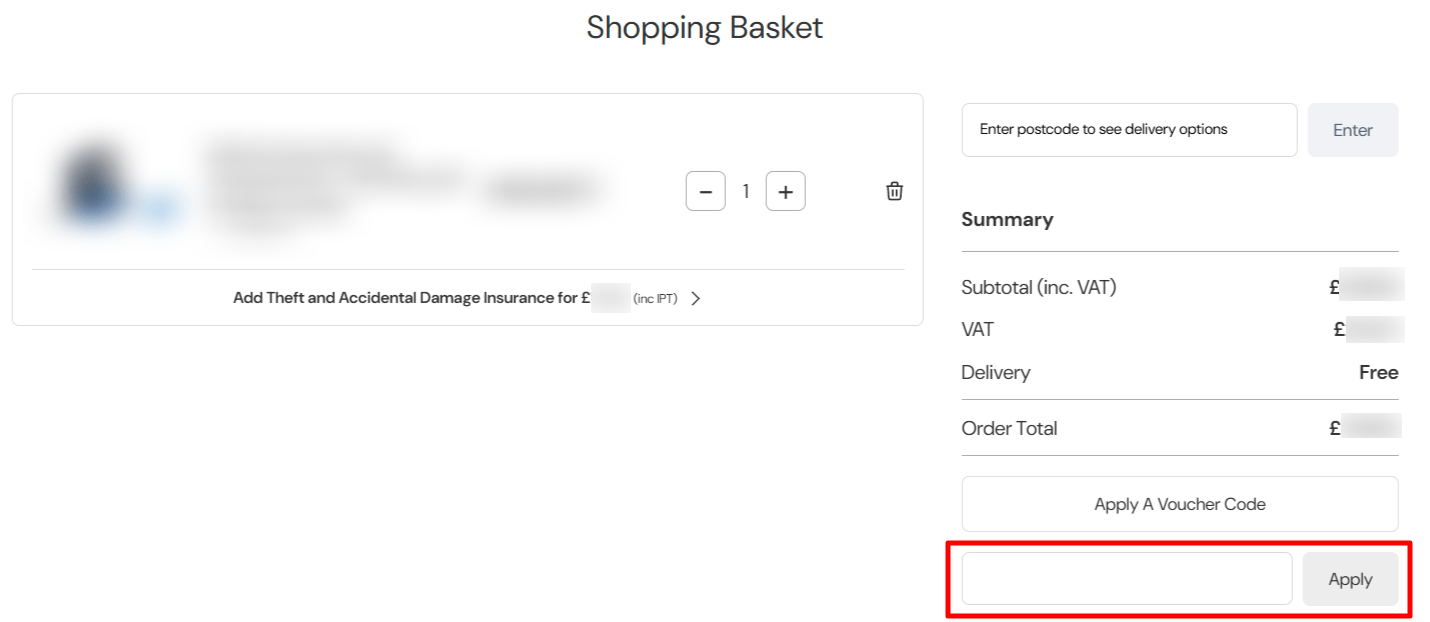The image size is (1430, 622).
Task: Select the Subtotal (inc. VAT) label
Action: click(1038, 287)
